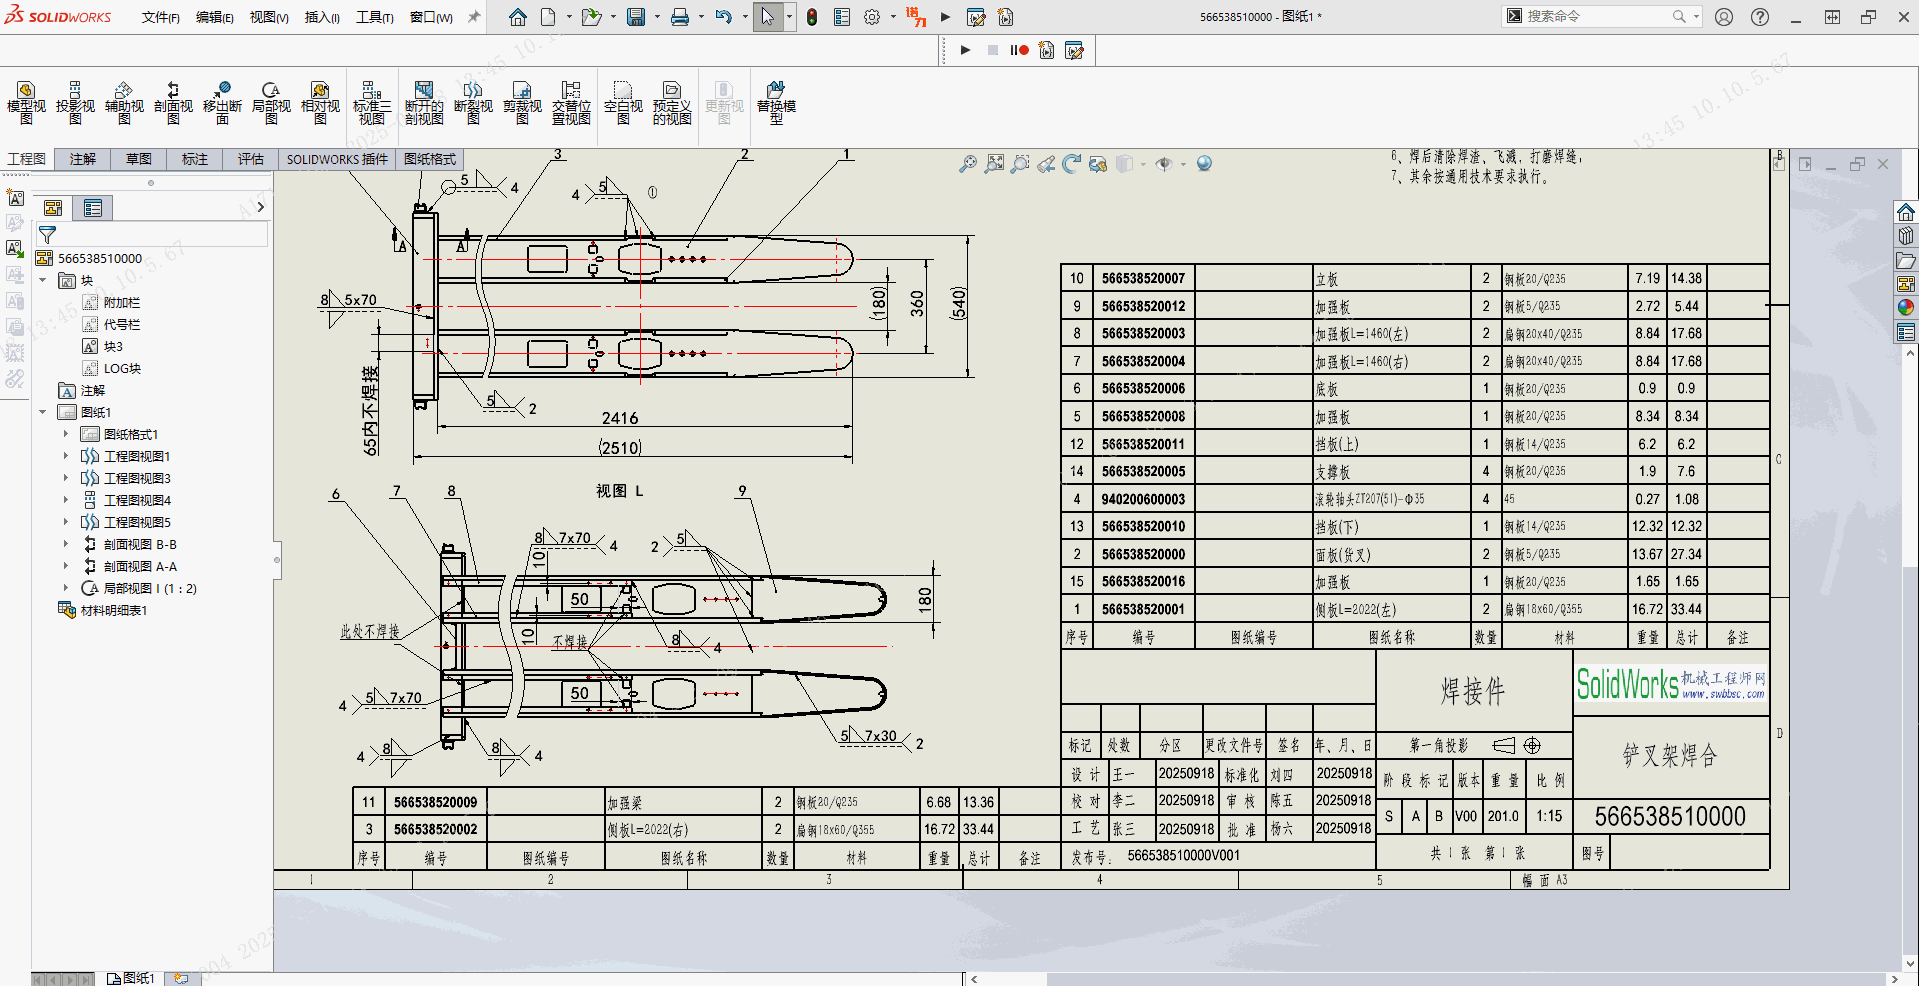The width and height of the screenshot is (1919, 986).
Task: Expand 图纸格式1 tree node
Action: coord(66,434)
